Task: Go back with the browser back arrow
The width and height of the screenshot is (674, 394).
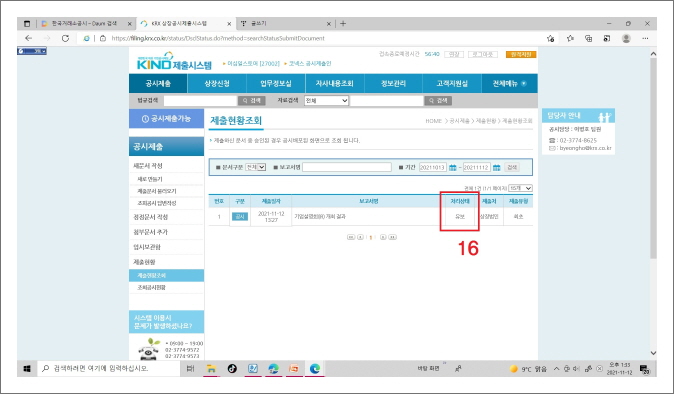Action: [28, 38]
